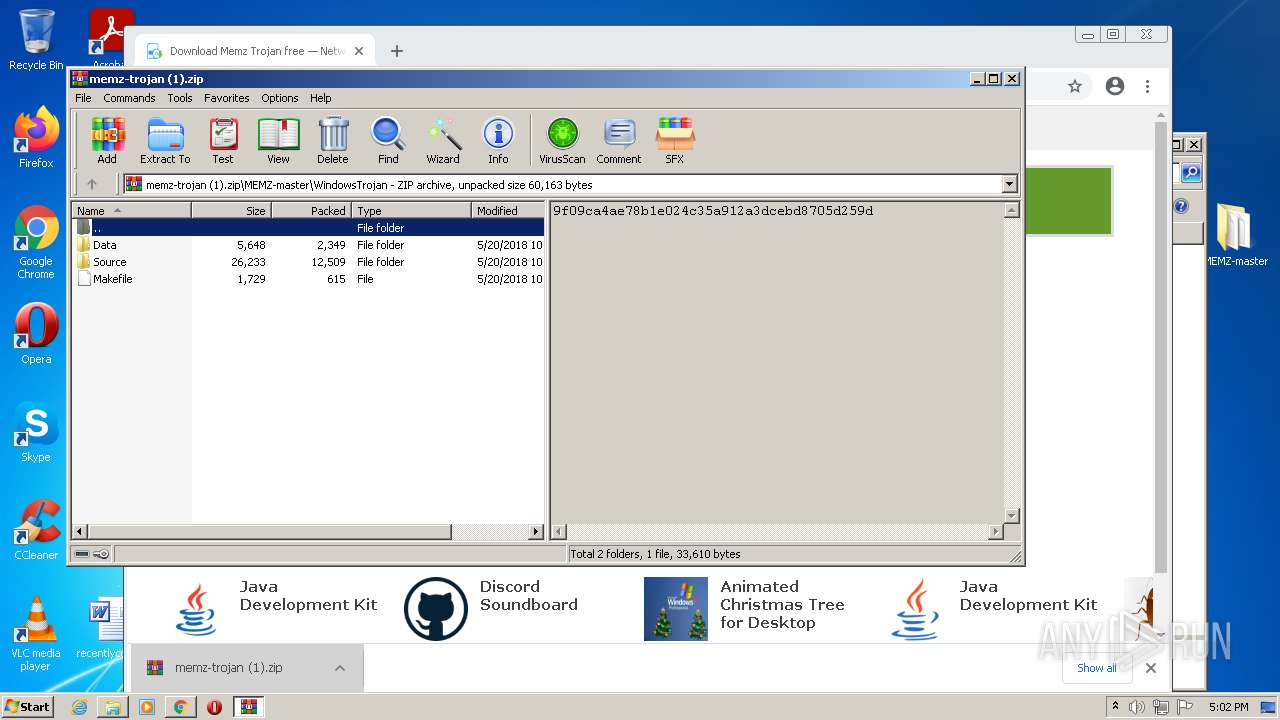Open the Favorites menu
This screenshot has width=1280, height=720.
click(227, 98)
